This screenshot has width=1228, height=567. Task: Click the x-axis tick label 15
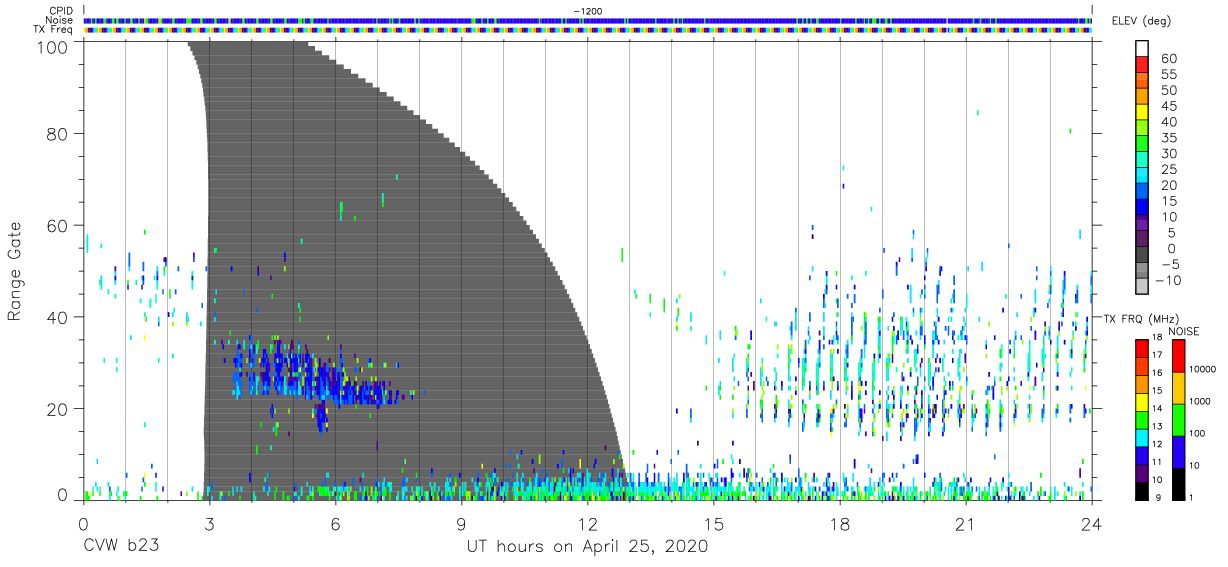(714, 524)
